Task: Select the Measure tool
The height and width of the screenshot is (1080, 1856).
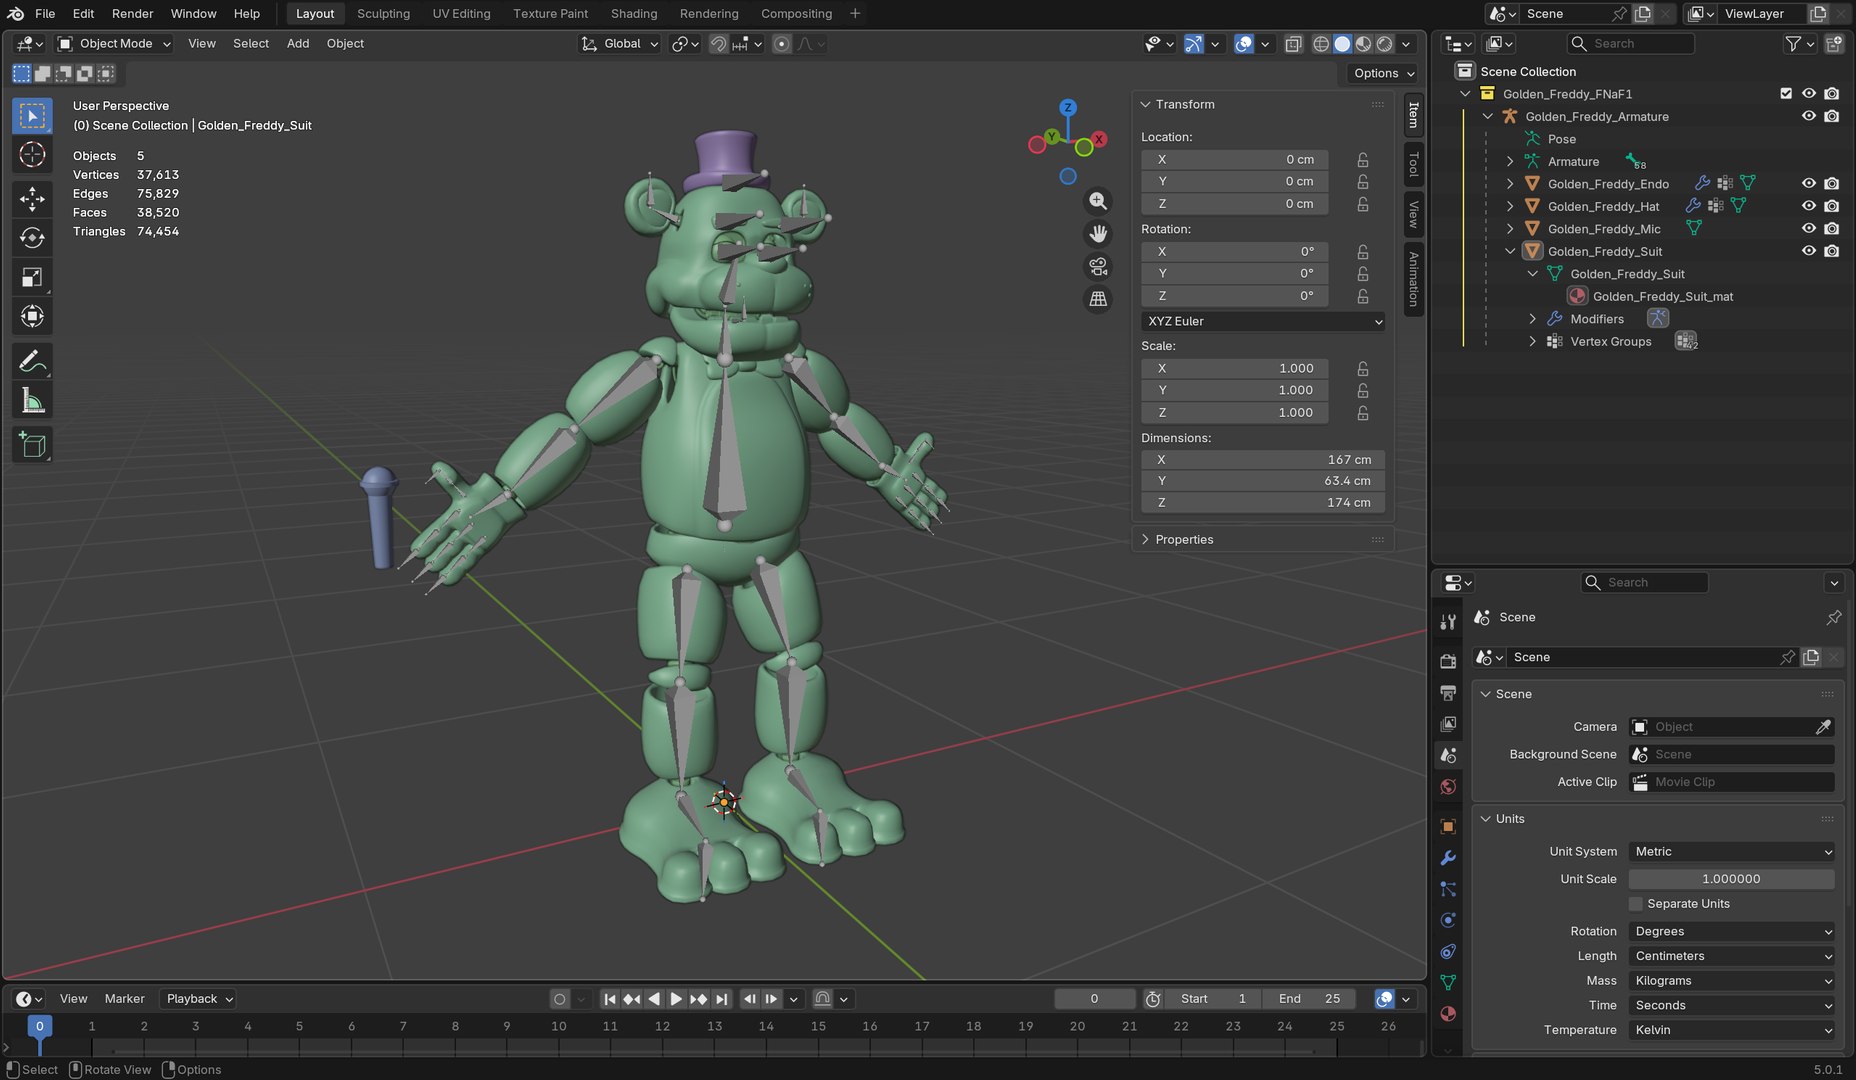Action: coord(32,401)
